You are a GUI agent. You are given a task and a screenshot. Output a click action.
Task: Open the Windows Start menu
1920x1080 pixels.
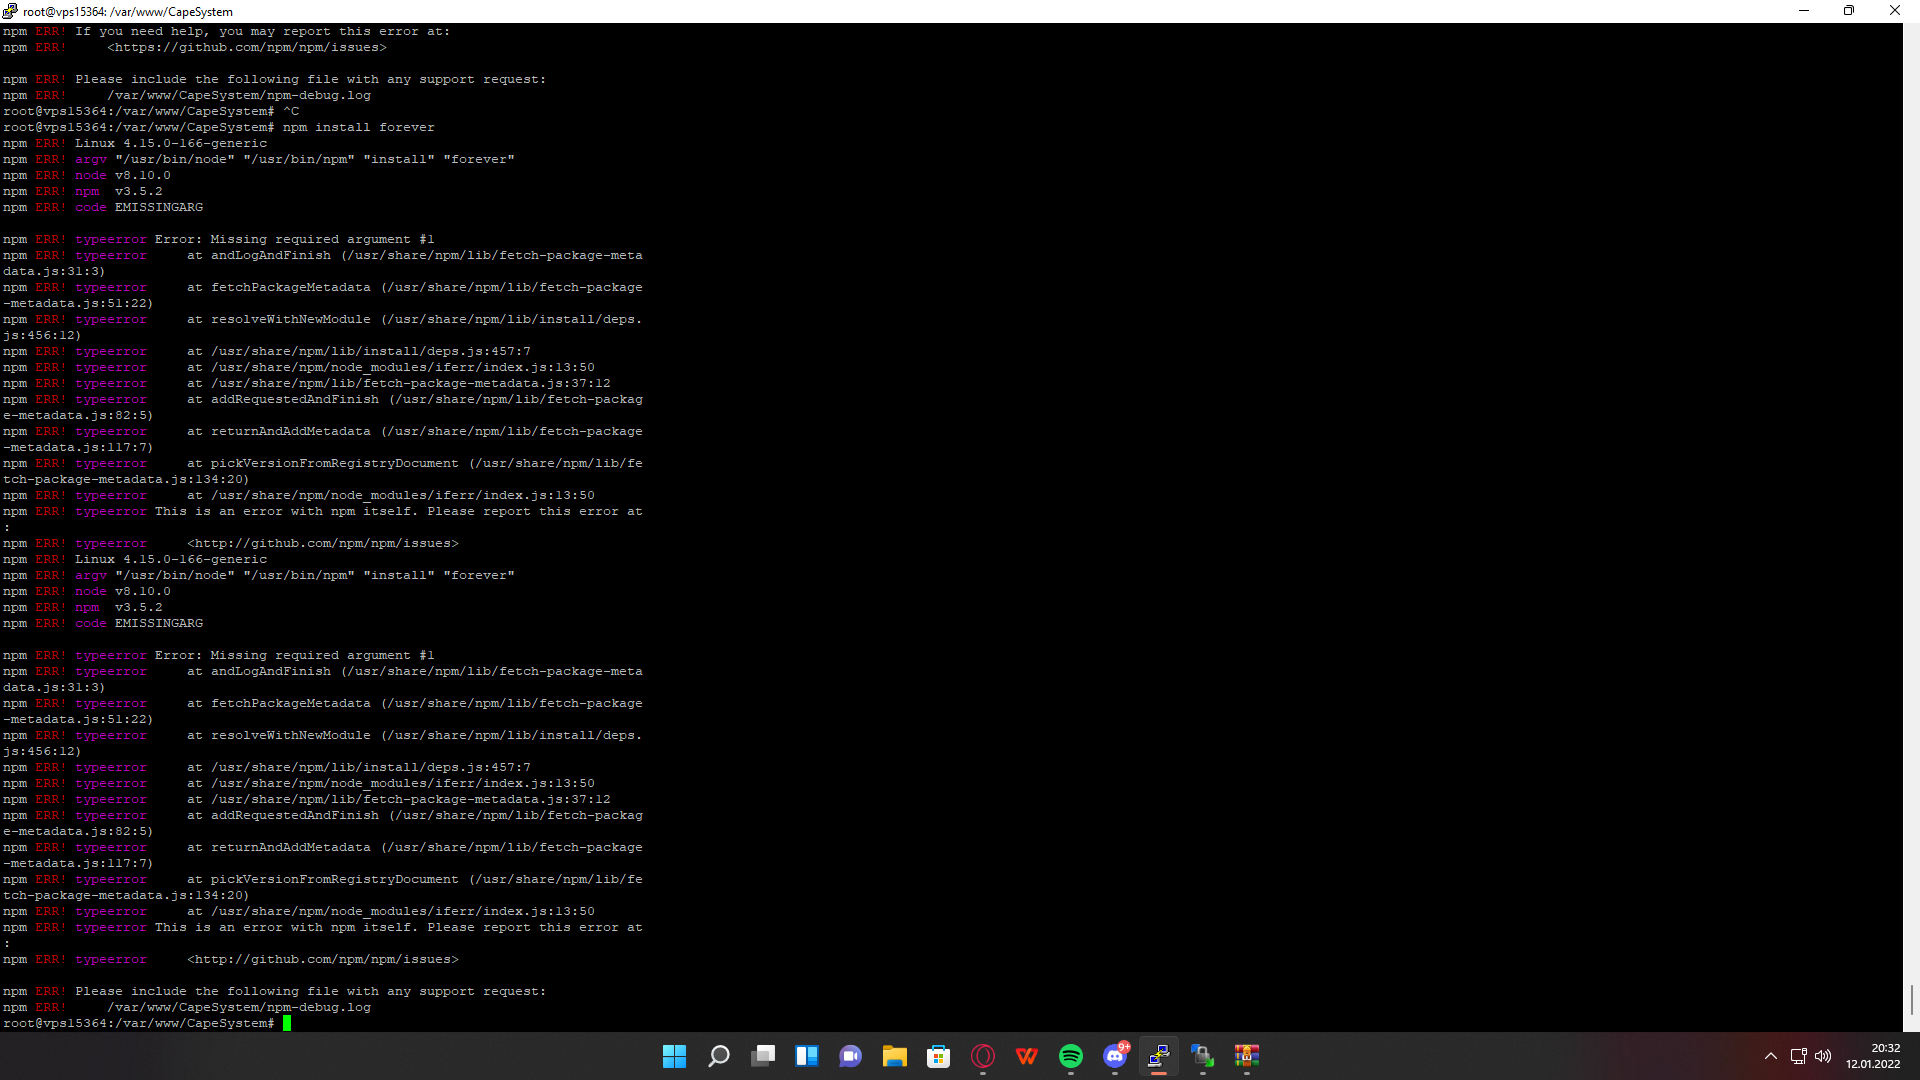tap(674, 1056)
